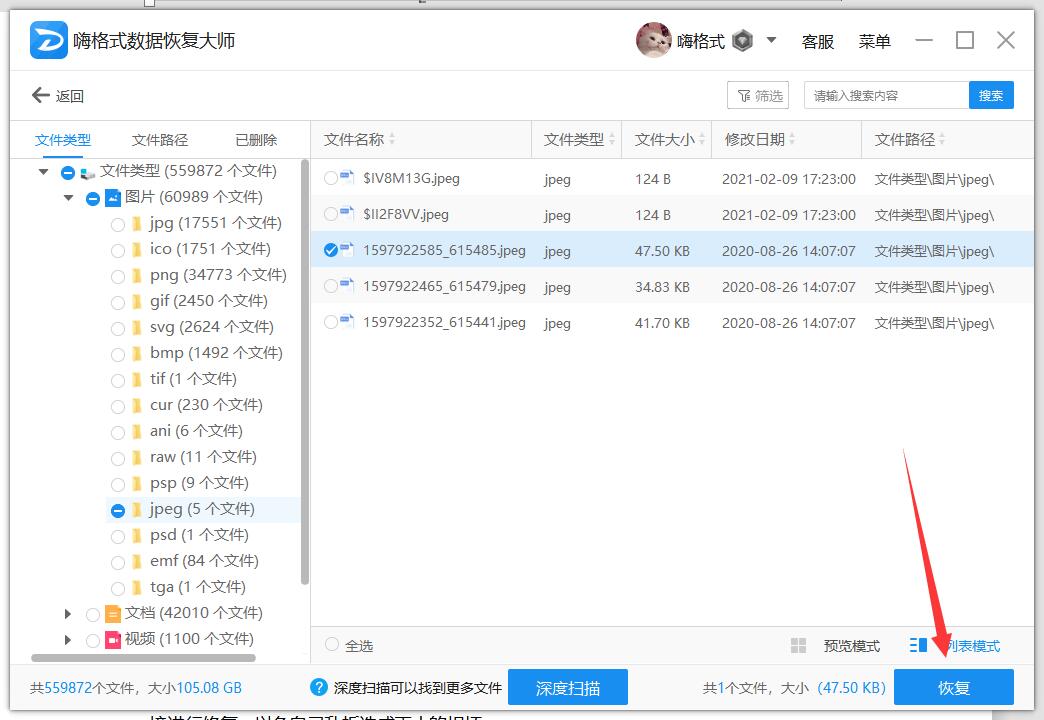The width and height of the screenshot is (1044, 720).
Task: Check the jpg folder checkbox
Action: pyautogui.click(x=118, y=224)
